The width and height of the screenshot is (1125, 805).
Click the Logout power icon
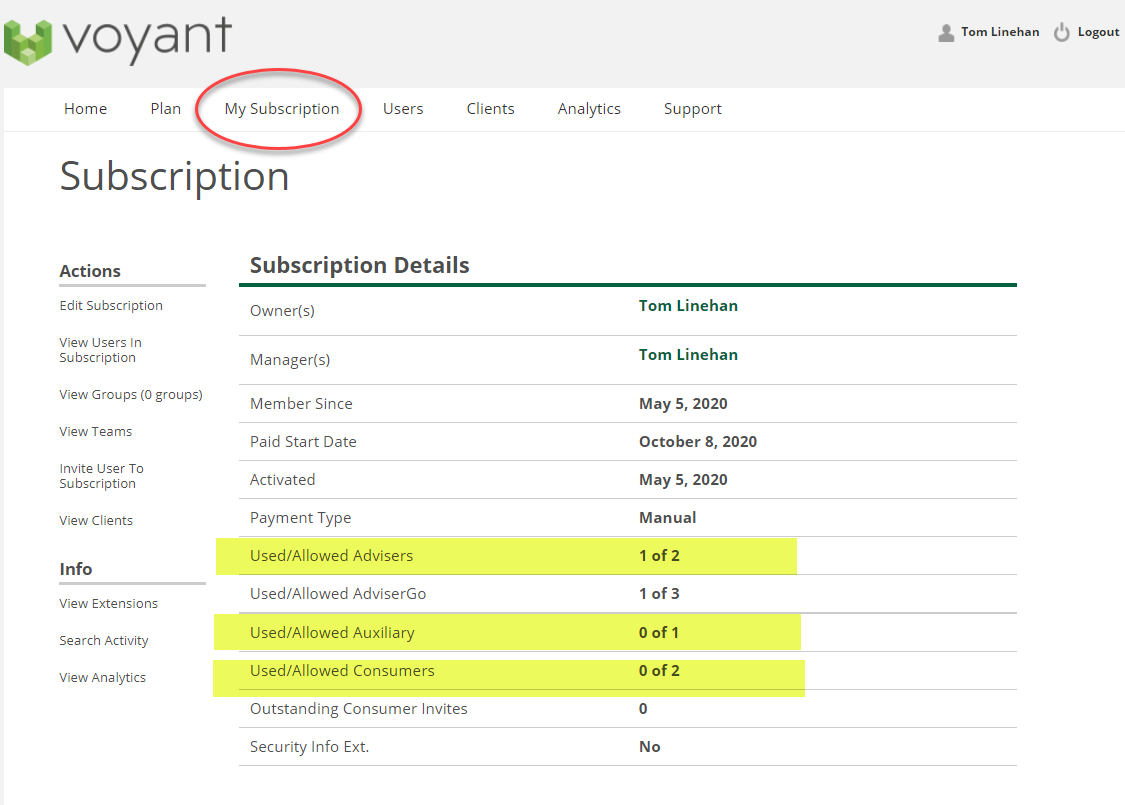coord(1061,32)
